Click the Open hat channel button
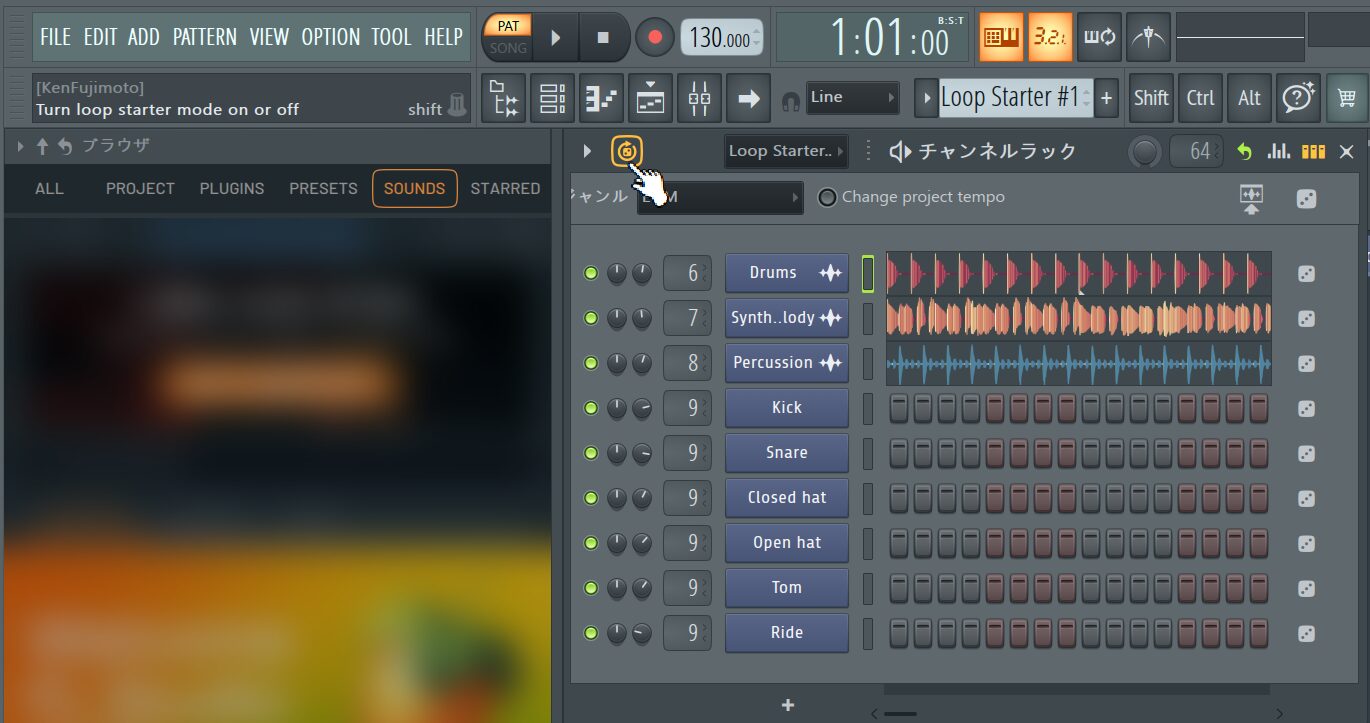Image resolution: width=1370 pixels, height=723 pixels. pyautogui.click(x=786, y=543)
